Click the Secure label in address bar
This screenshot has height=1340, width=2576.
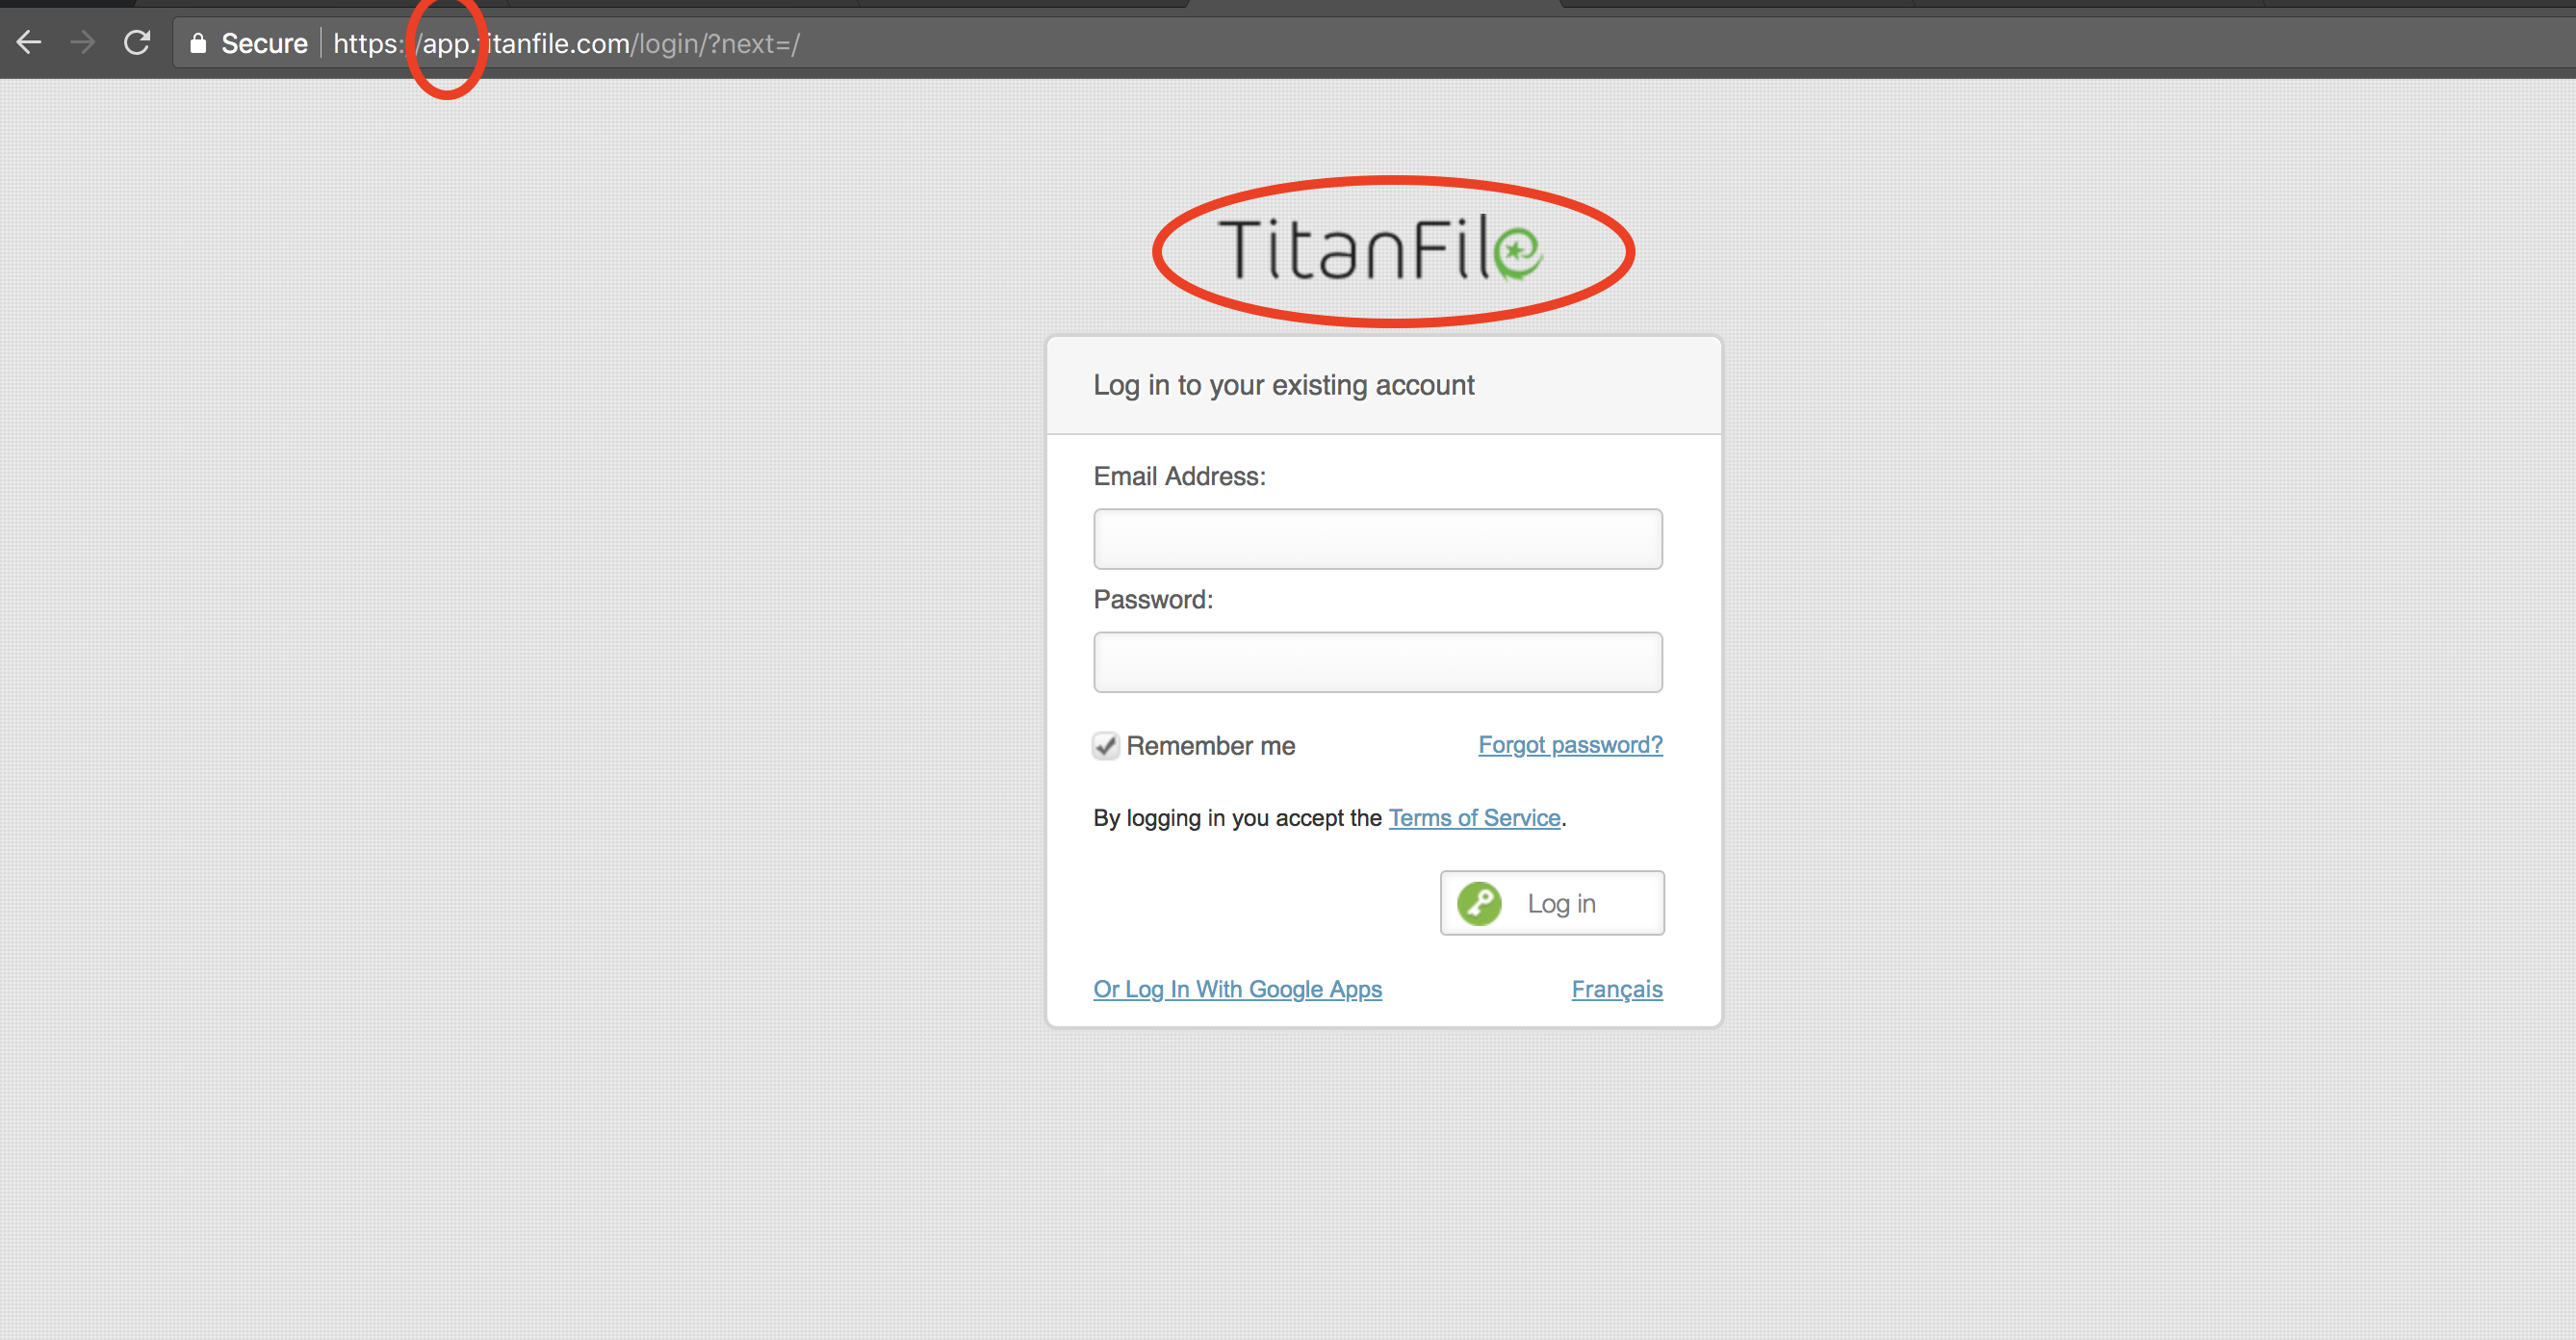263,42
